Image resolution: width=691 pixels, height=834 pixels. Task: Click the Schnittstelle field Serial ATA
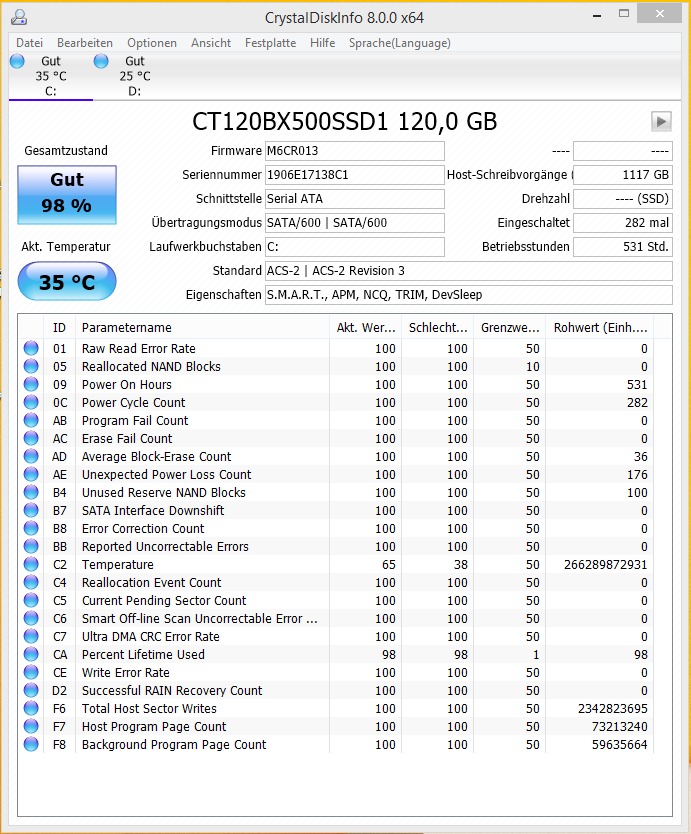pyautogui.click(x=355, y=199)
